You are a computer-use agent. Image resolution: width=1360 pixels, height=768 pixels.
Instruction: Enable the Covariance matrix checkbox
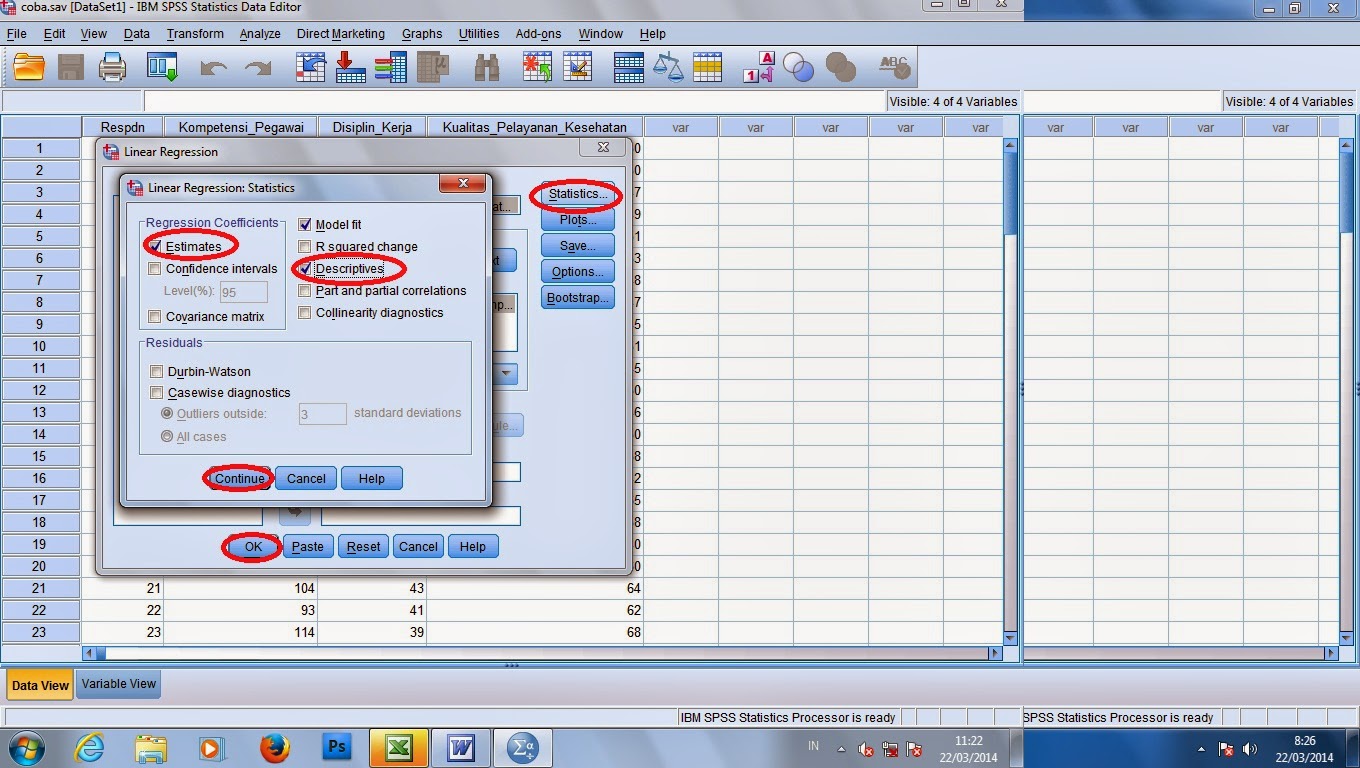[x=155, y=317]
